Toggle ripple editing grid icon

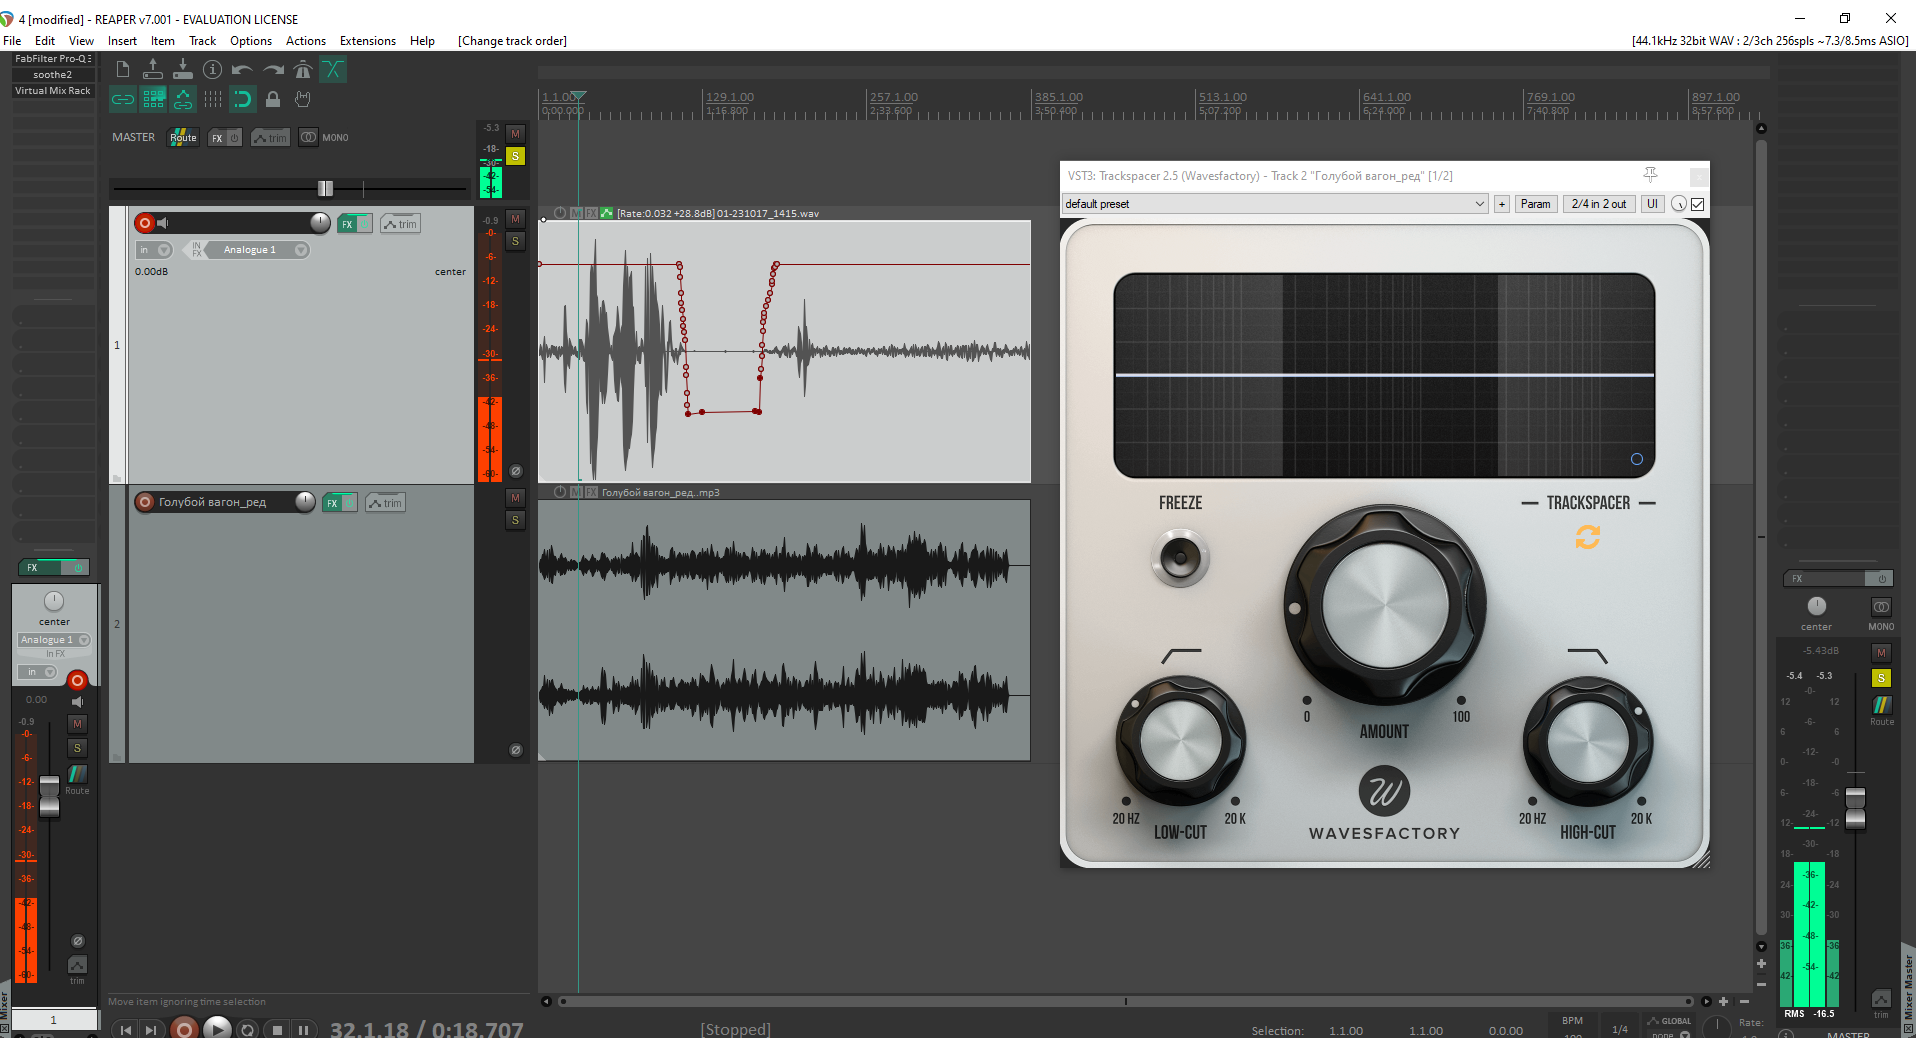[153, 99]
